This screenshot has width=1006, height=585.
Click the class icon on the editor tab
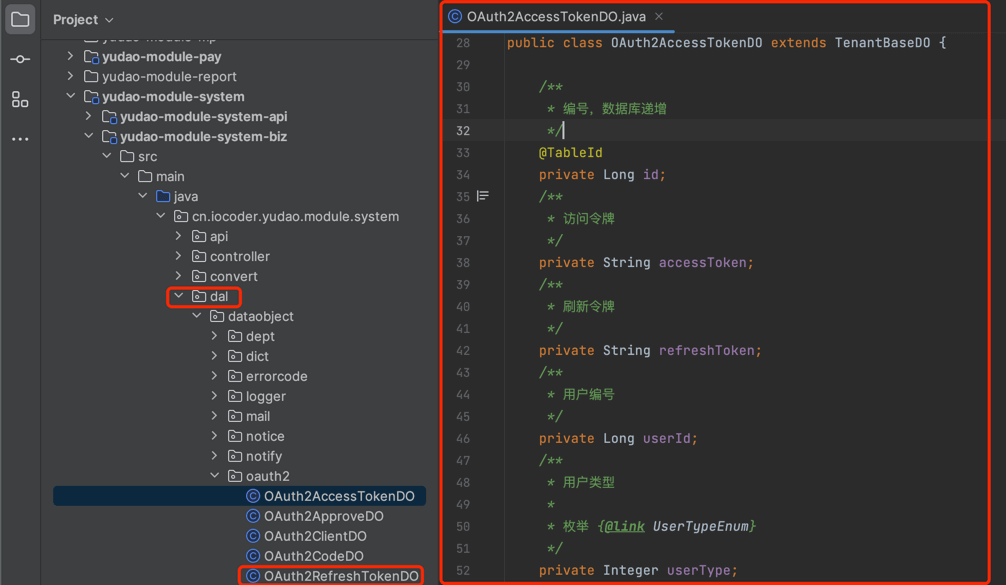pyautogui.click(x=455, y=17)
